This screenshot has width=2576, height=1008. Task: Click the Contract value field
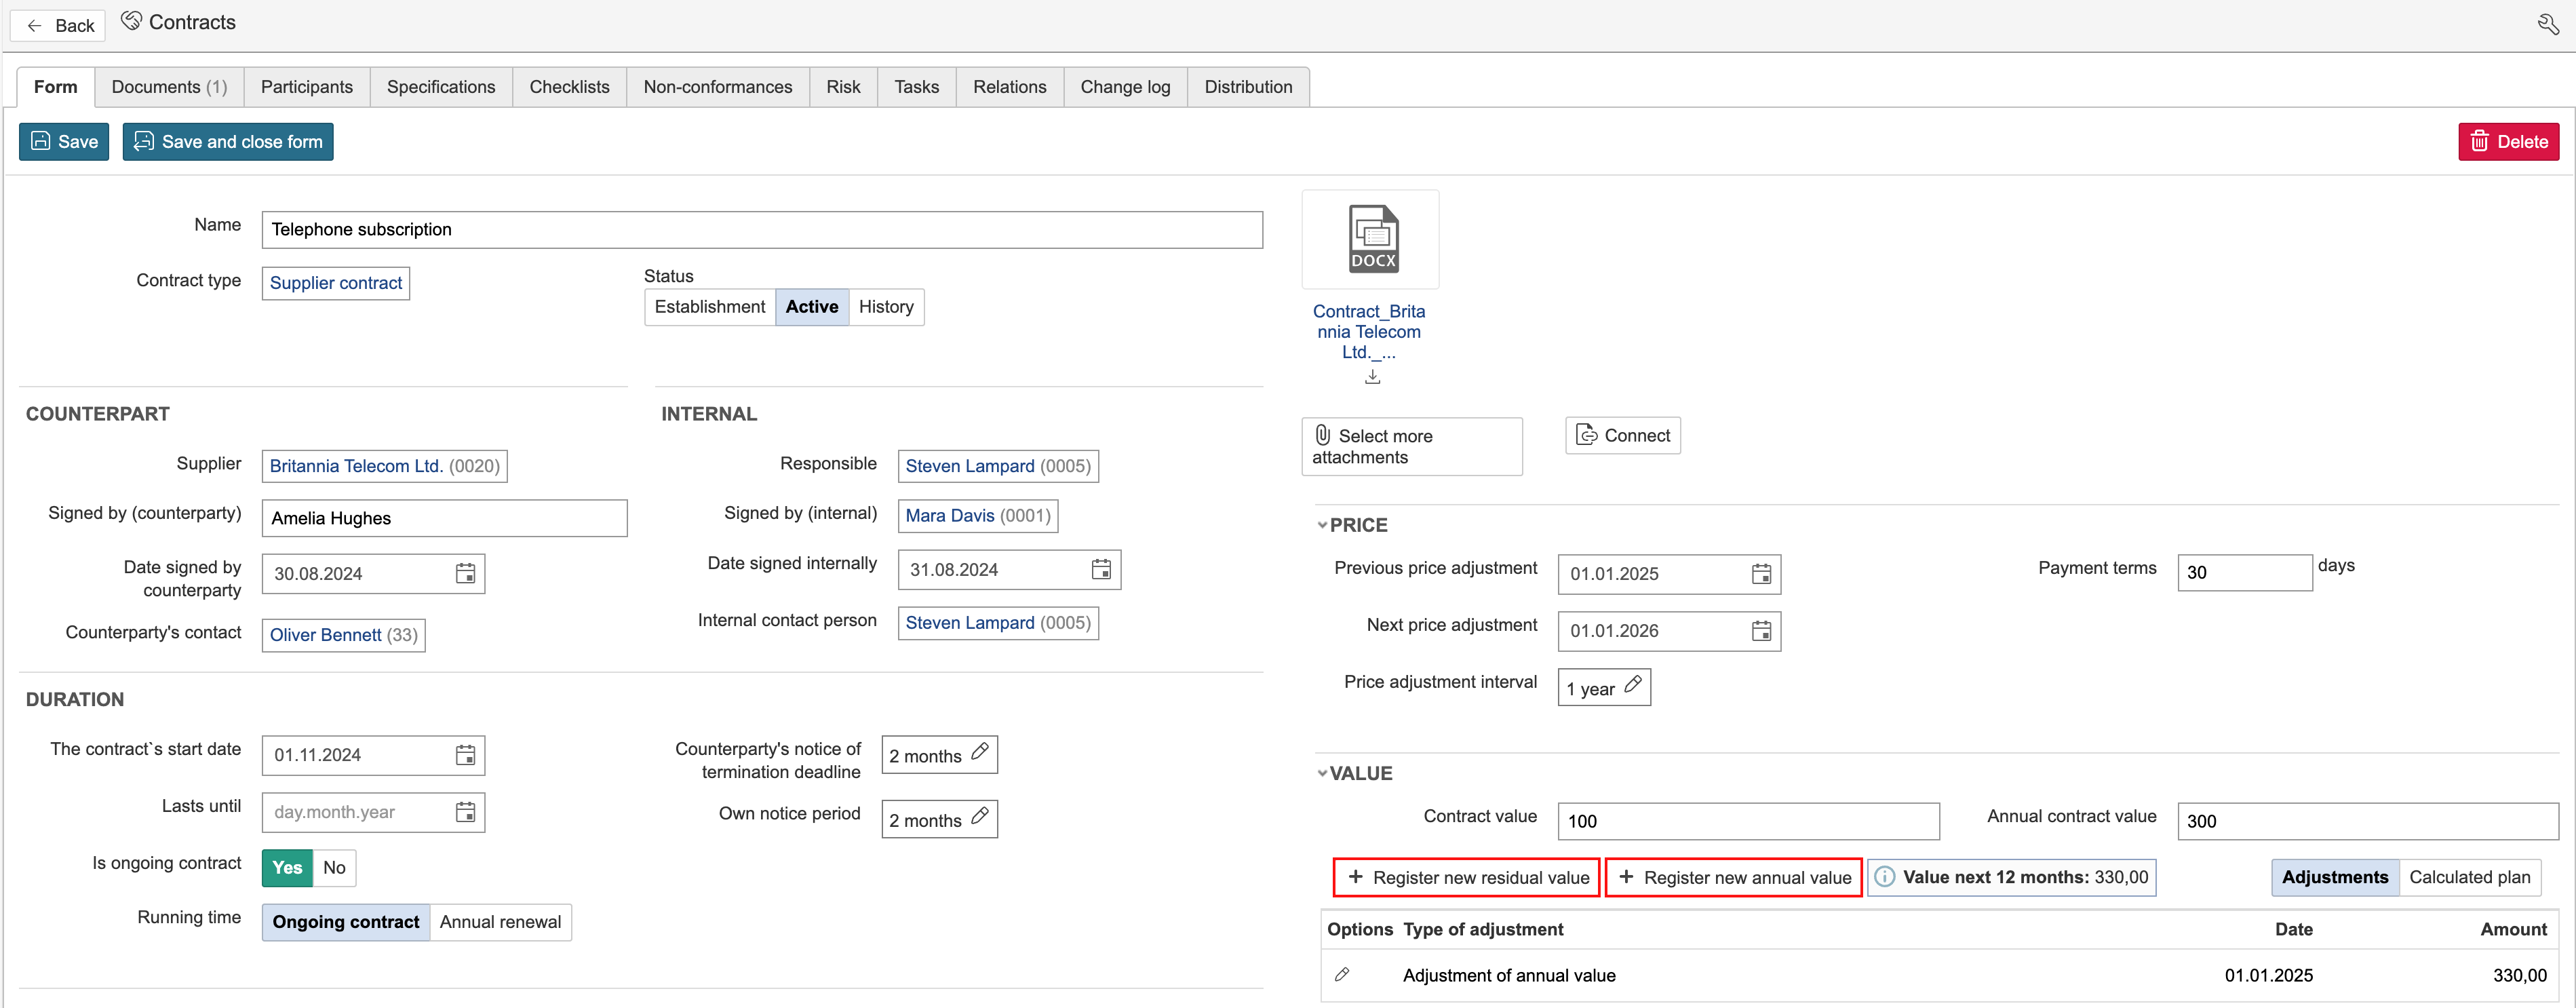click(x=1749, y=821)
